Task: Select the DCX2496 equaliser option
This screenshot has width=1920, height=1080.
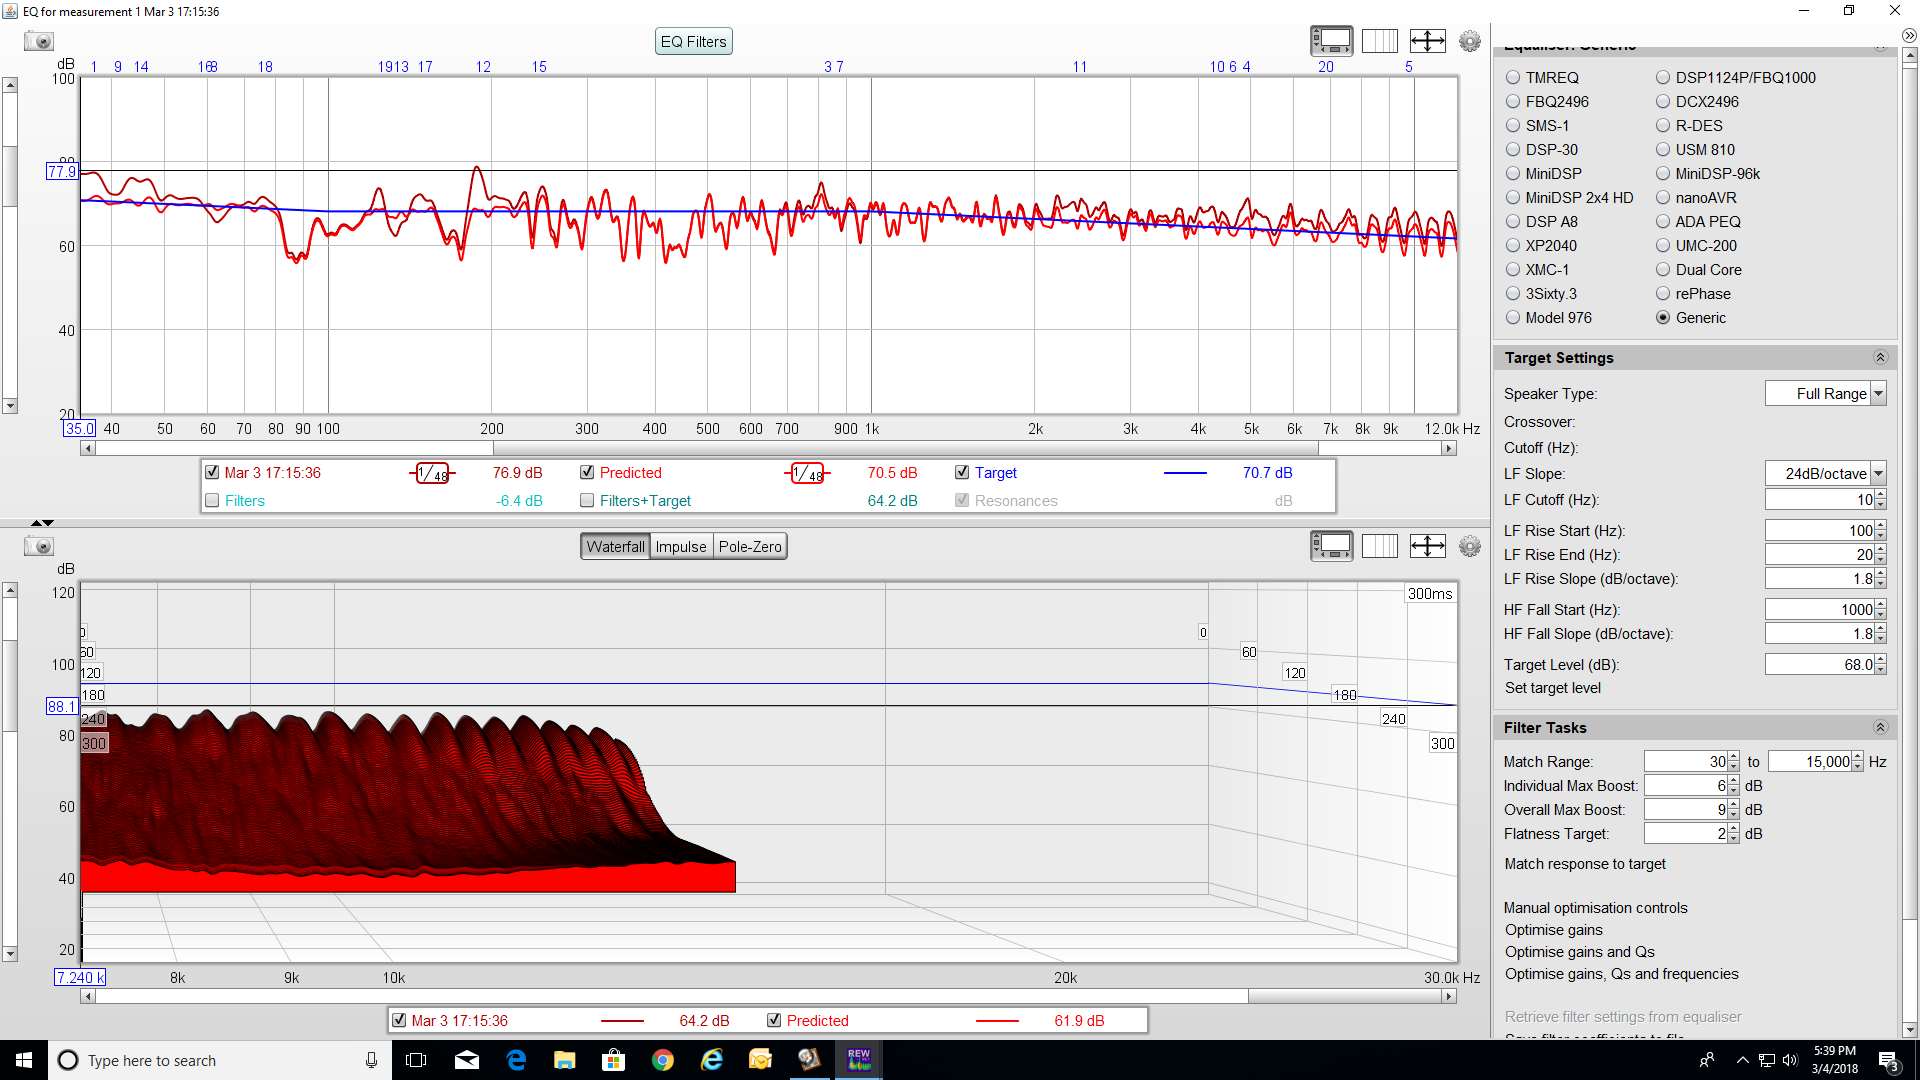Action: coord(1663,102)
